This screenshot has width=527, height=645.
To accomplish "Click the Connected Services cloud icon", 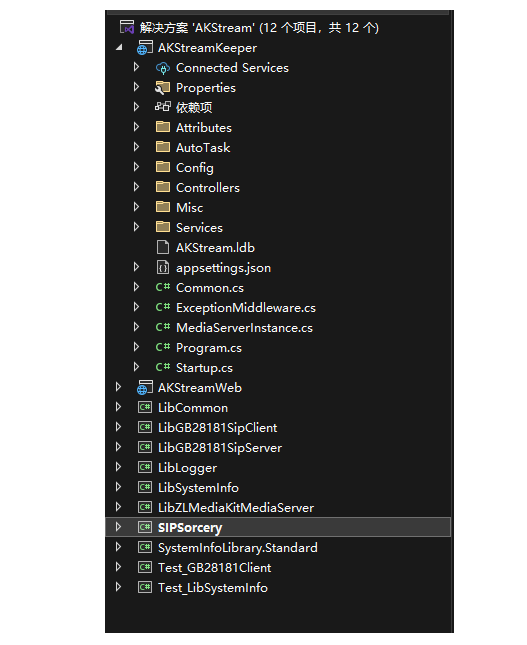I will click(163, 68).
